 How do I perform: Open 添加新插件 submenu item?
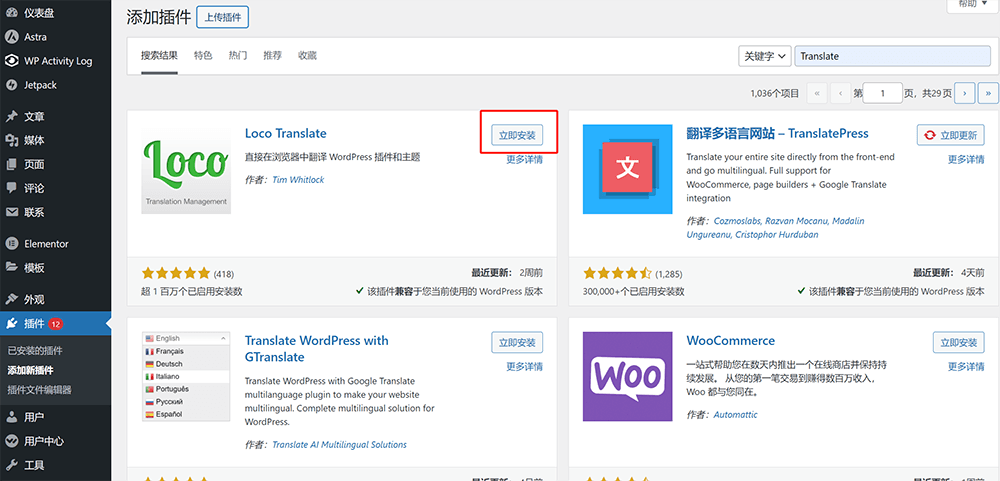[31, 371]
